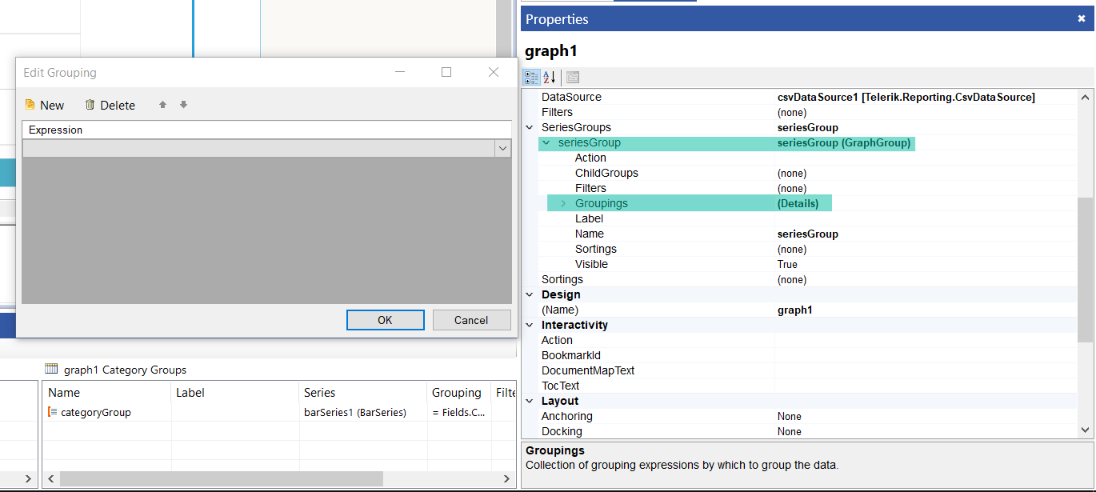Open the Expression dropdown arrow
Image resolution: width=1096 pixels, height=492 pixels.
[x=503, y=148]
